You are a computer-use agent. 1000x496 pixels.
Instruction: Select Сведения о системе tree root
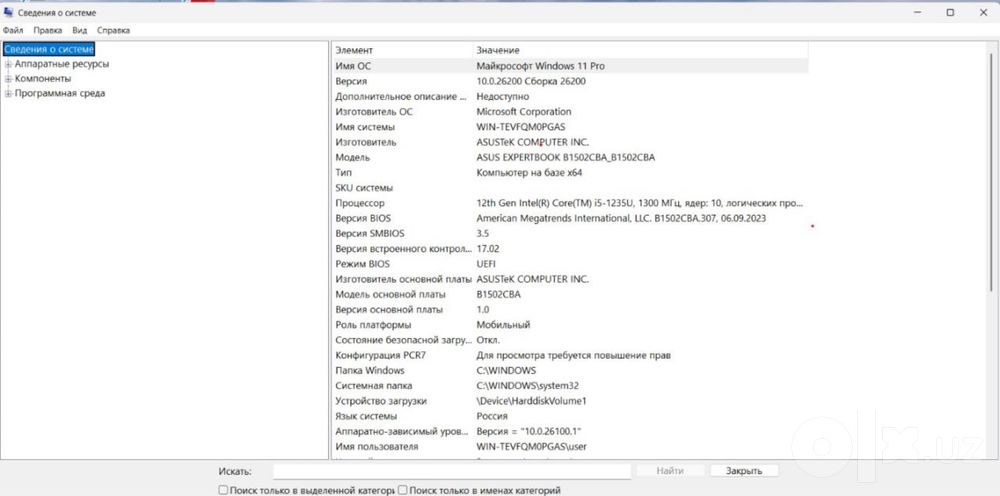[x=49, y=49]
